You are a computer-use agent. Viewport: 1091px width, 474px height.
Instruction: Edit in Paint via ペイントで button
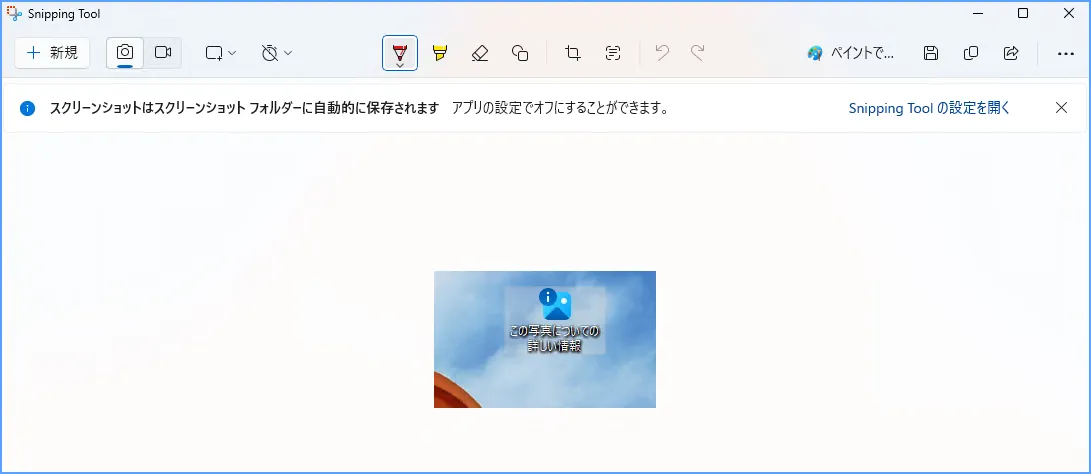(851, 53)
